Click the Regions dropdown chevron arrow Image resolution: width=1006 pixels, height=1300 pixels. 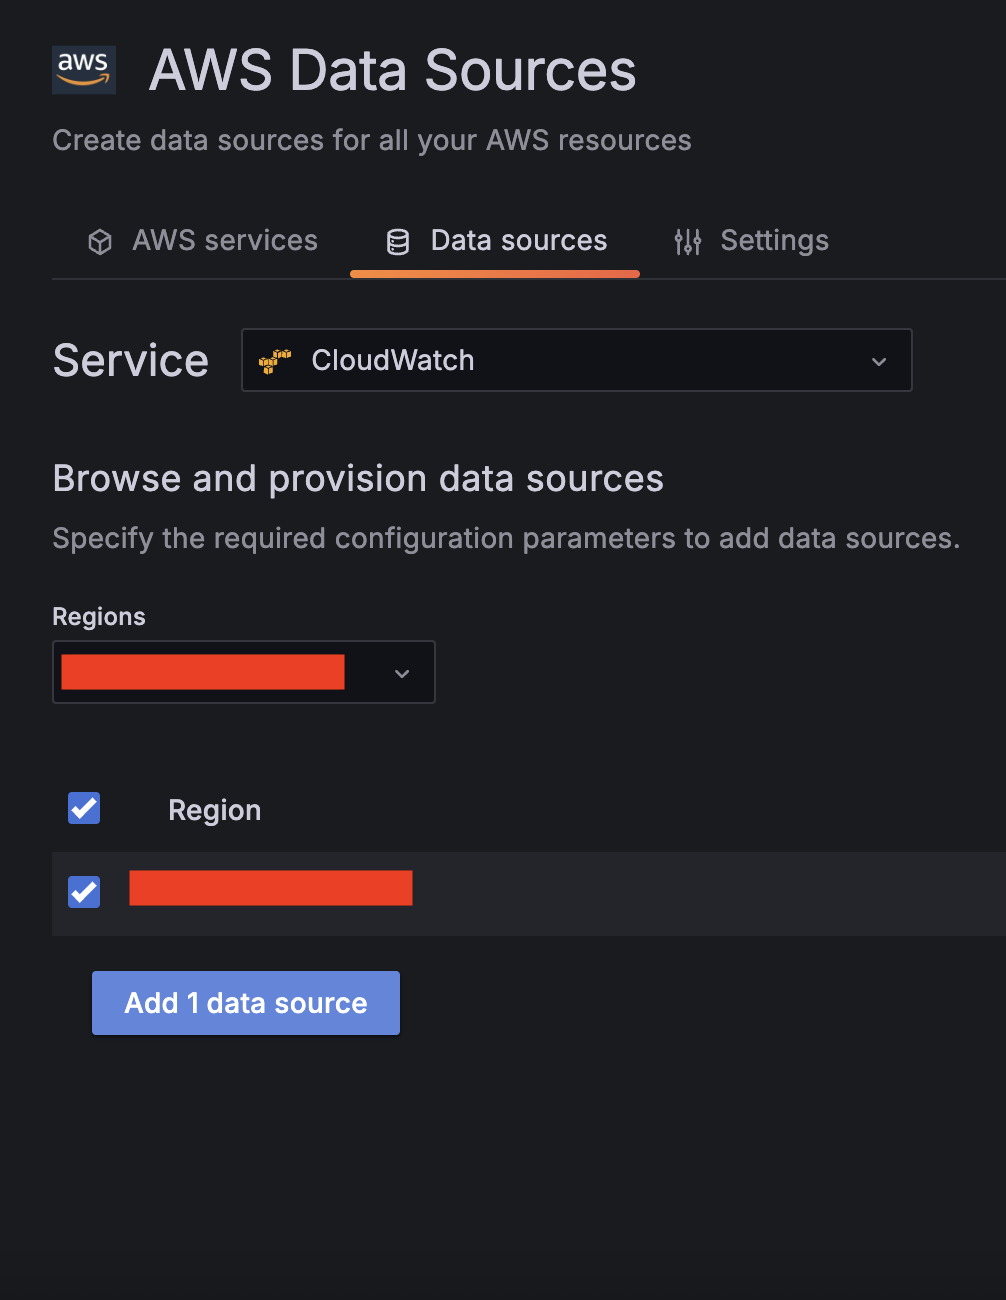click(402, 673)
